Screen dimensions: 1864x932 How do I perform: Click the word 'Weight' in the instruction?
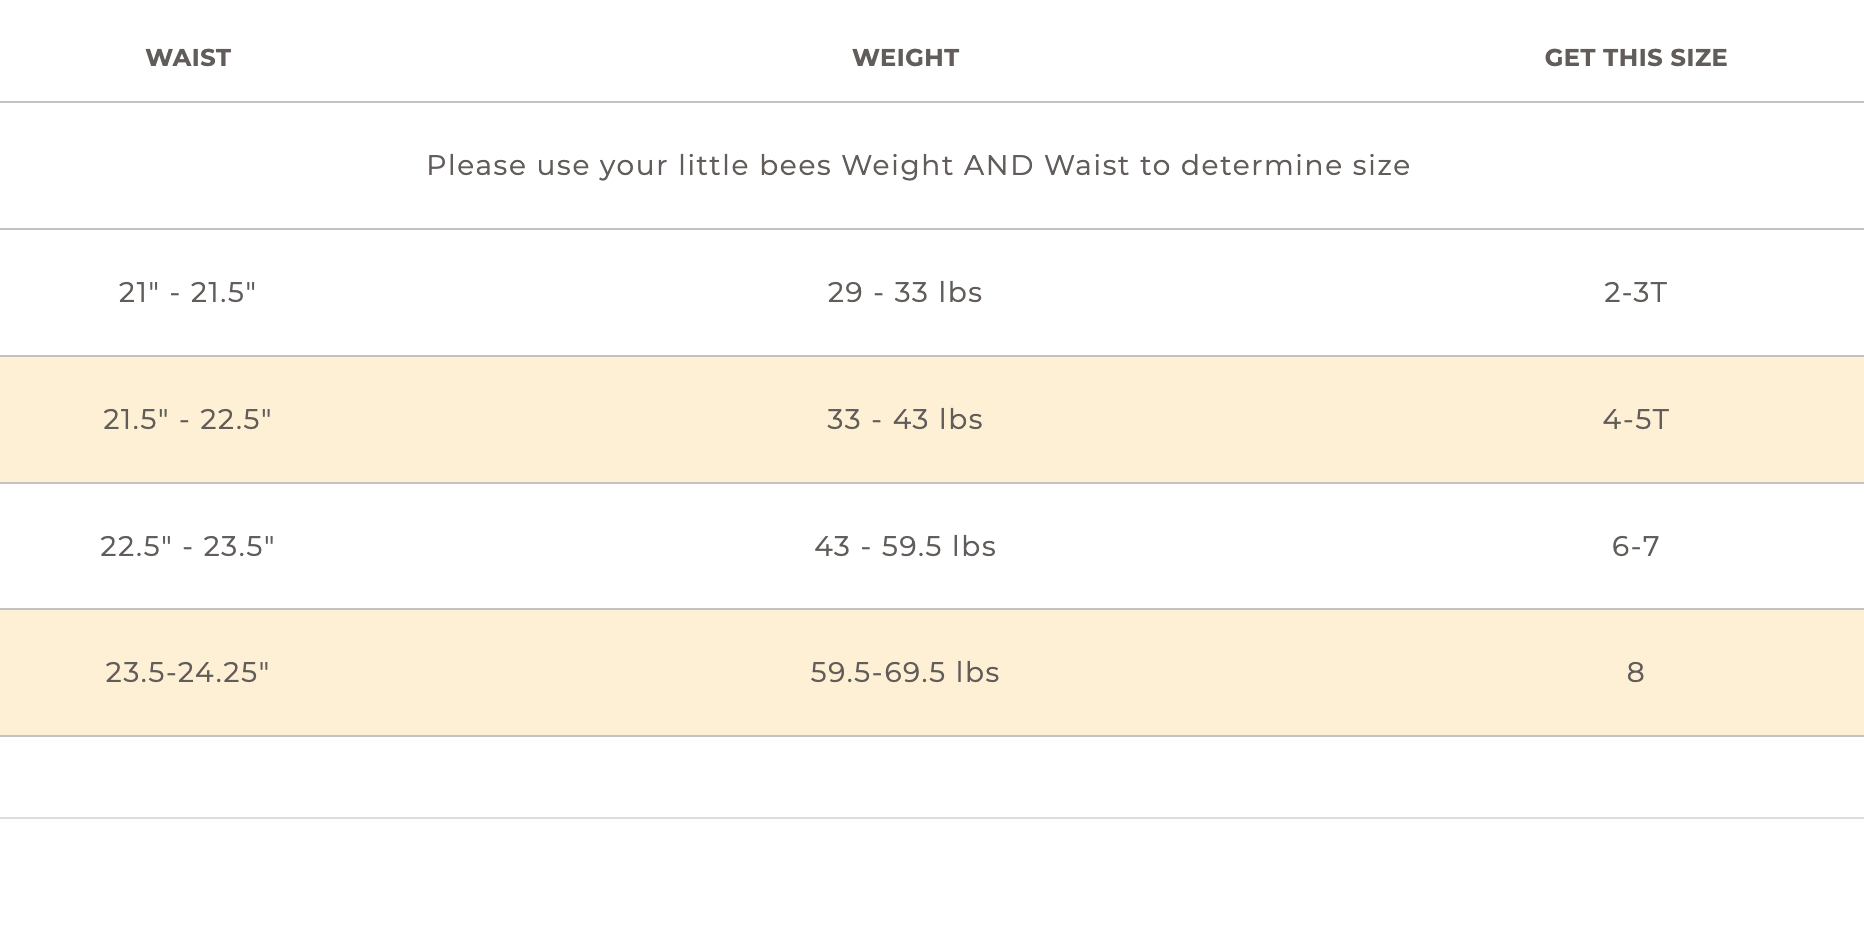pyautogui.click(x=897, y=166)
